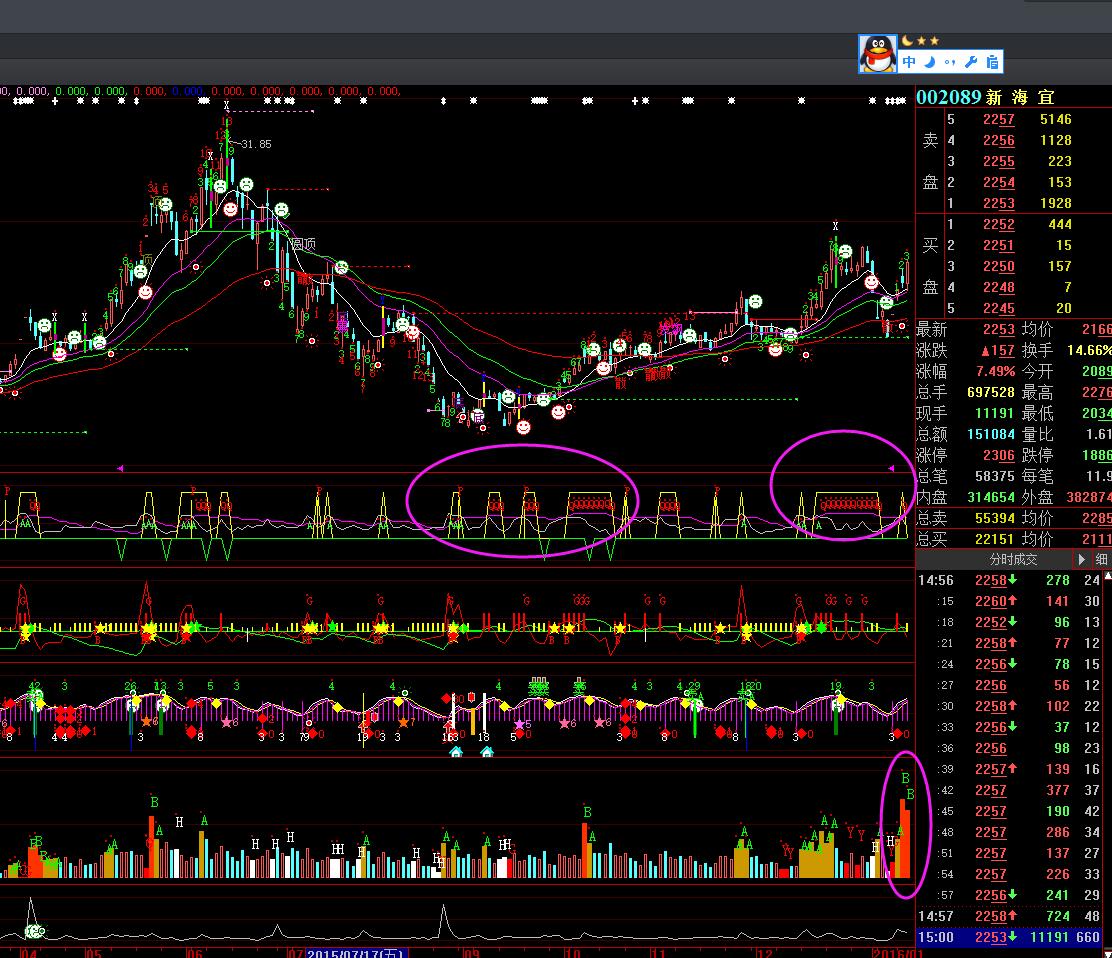Click the clipboard icon in the QQ input bar
1112x958 pixels.
tap(991, 62)
